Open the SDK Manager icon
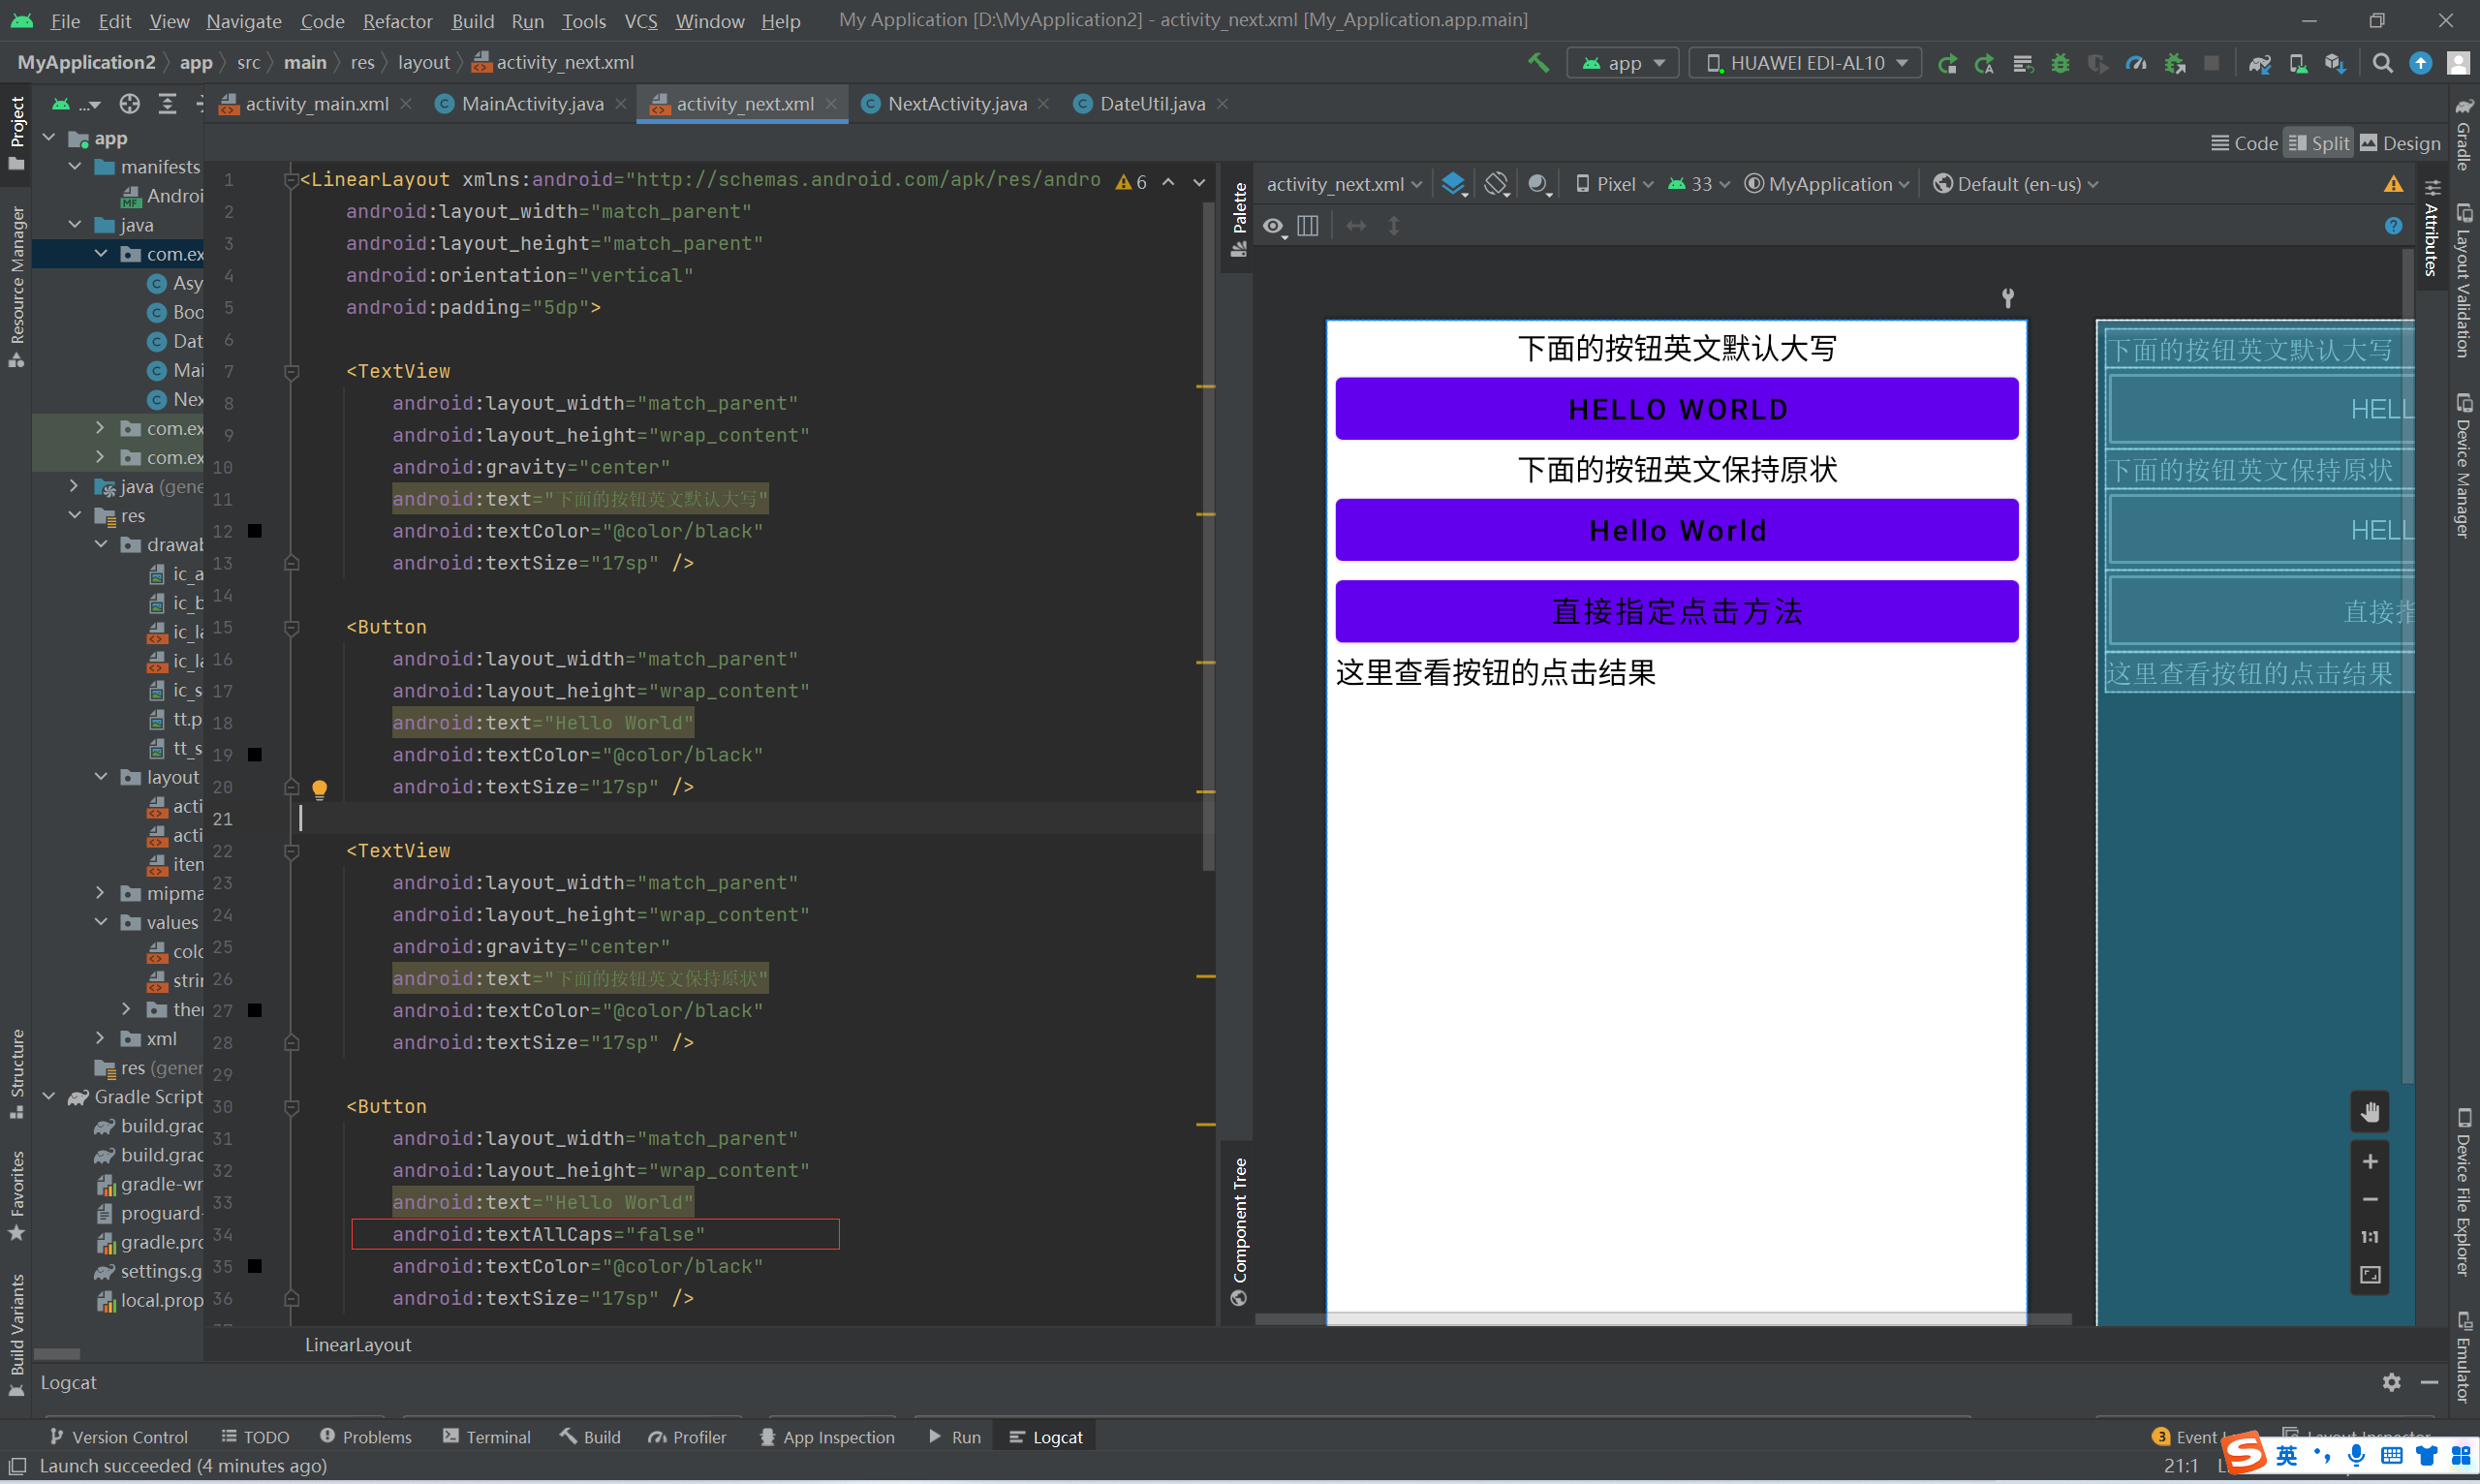The image size is (2480, 1484). [2336, 63]
